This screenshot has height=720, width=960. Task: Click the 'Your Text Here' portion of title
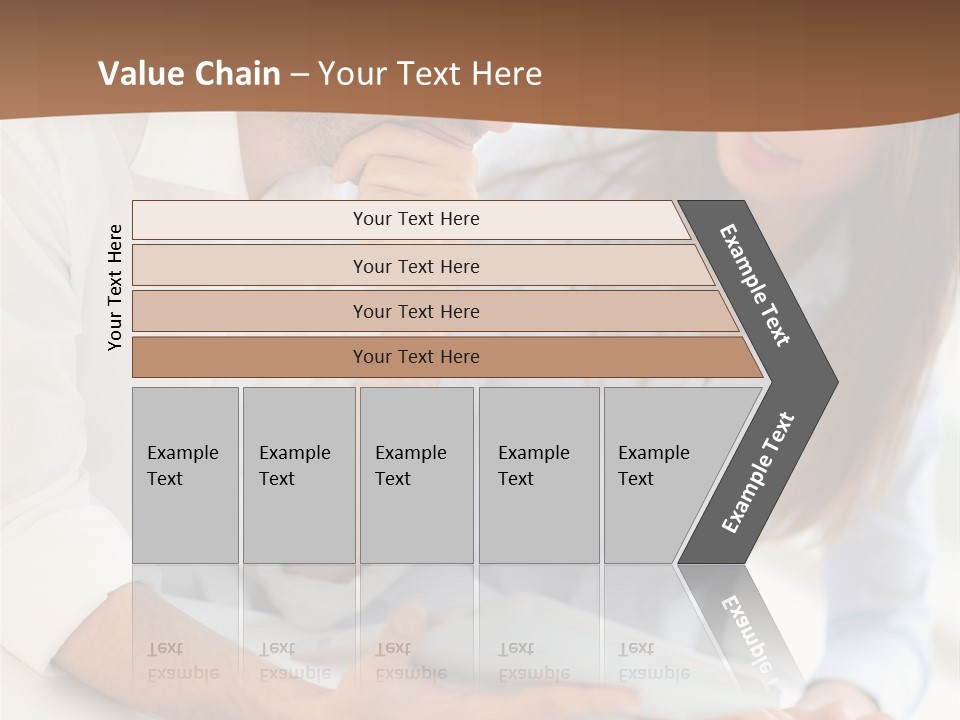click(430, 74)
